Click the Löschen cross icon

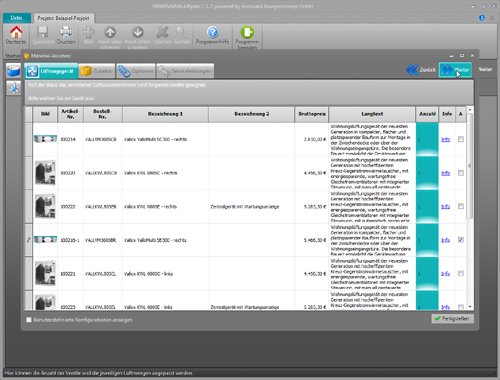162,32
